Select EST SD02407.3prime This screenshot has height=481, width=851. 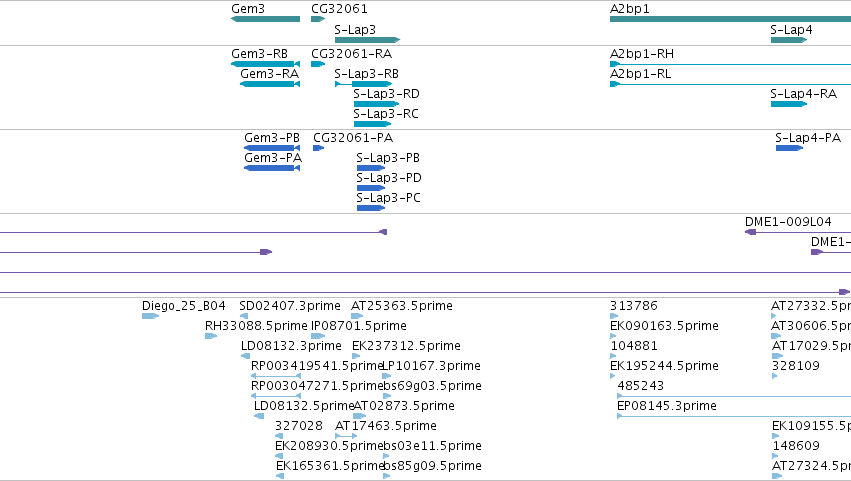pyautogui.click(x=244, y=316)
